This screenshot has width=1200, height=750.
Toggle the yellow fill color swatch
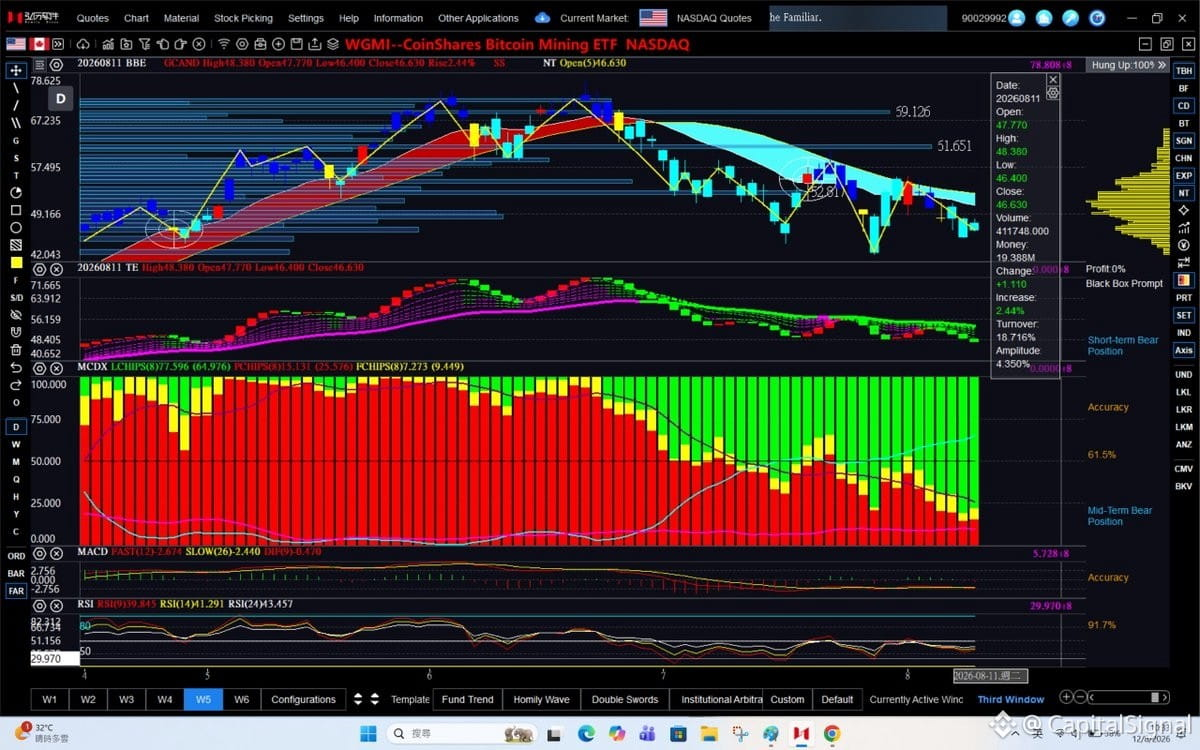pyautogui.click(x=16, y=263)
